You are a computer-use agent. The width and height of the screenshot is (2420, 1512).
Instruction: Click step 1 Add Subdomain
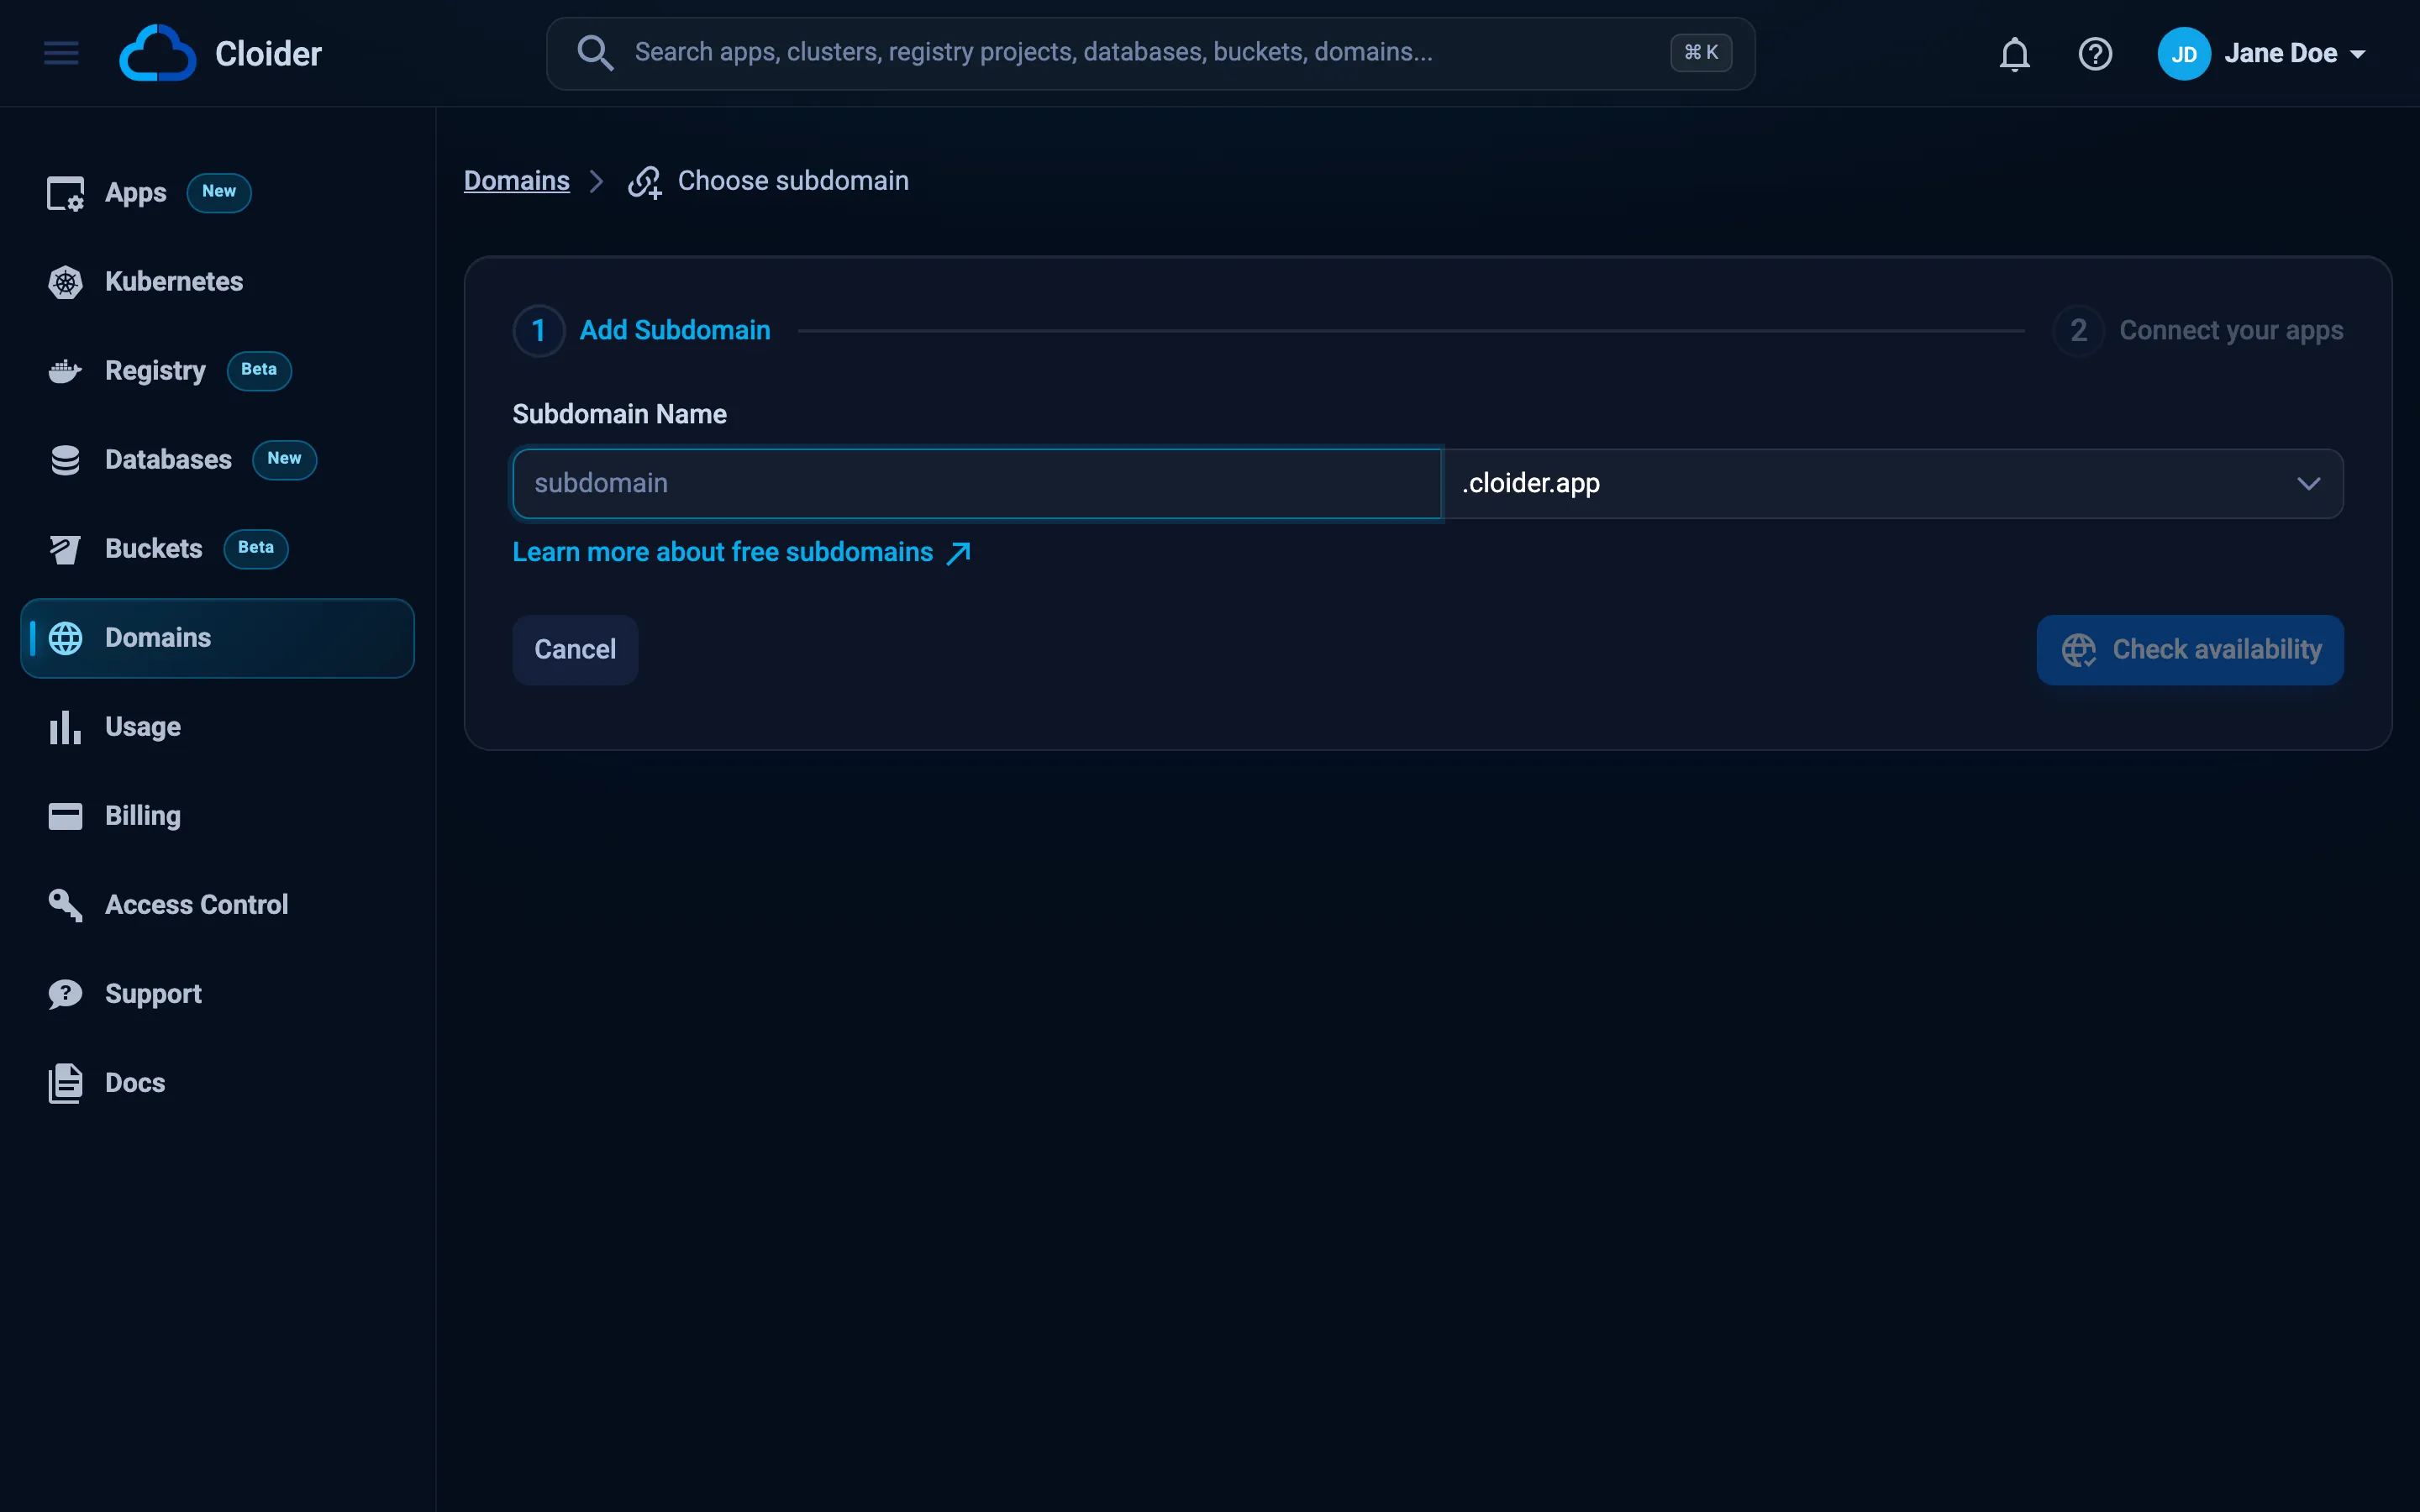642,331
